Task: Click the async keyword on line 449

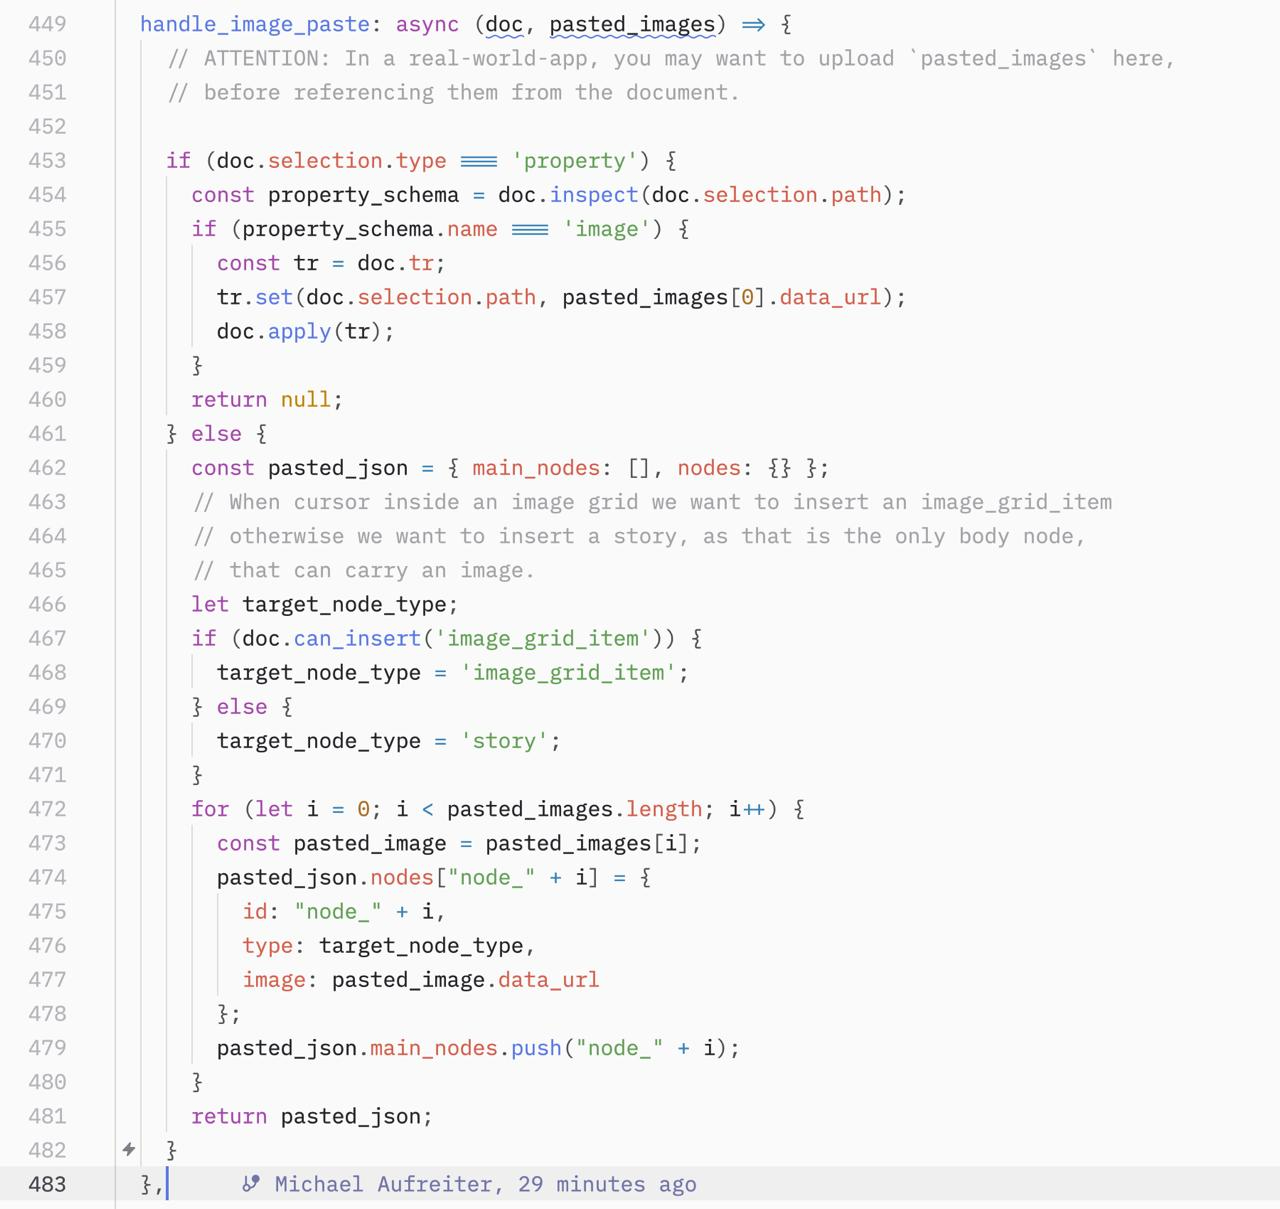Action: 427,24
